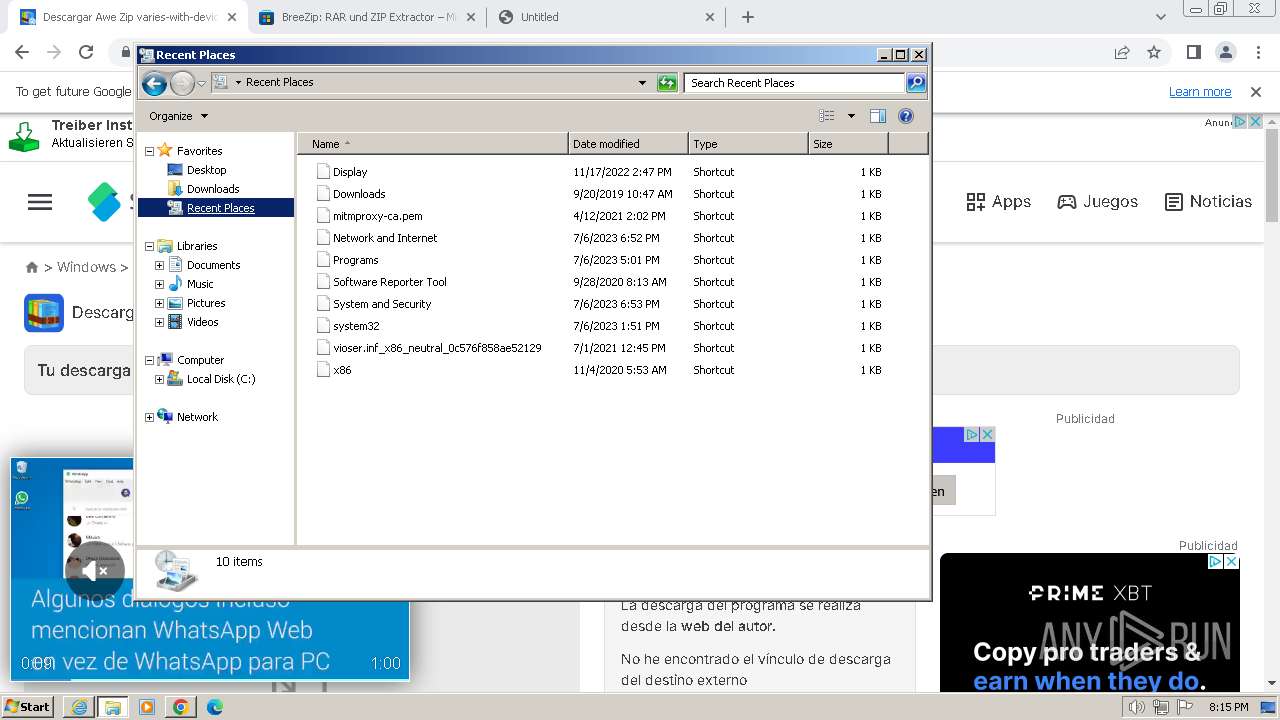This screenshot has width=1280, height=720.
Task: Expand the Documents library node
Action: coord(159,265)
